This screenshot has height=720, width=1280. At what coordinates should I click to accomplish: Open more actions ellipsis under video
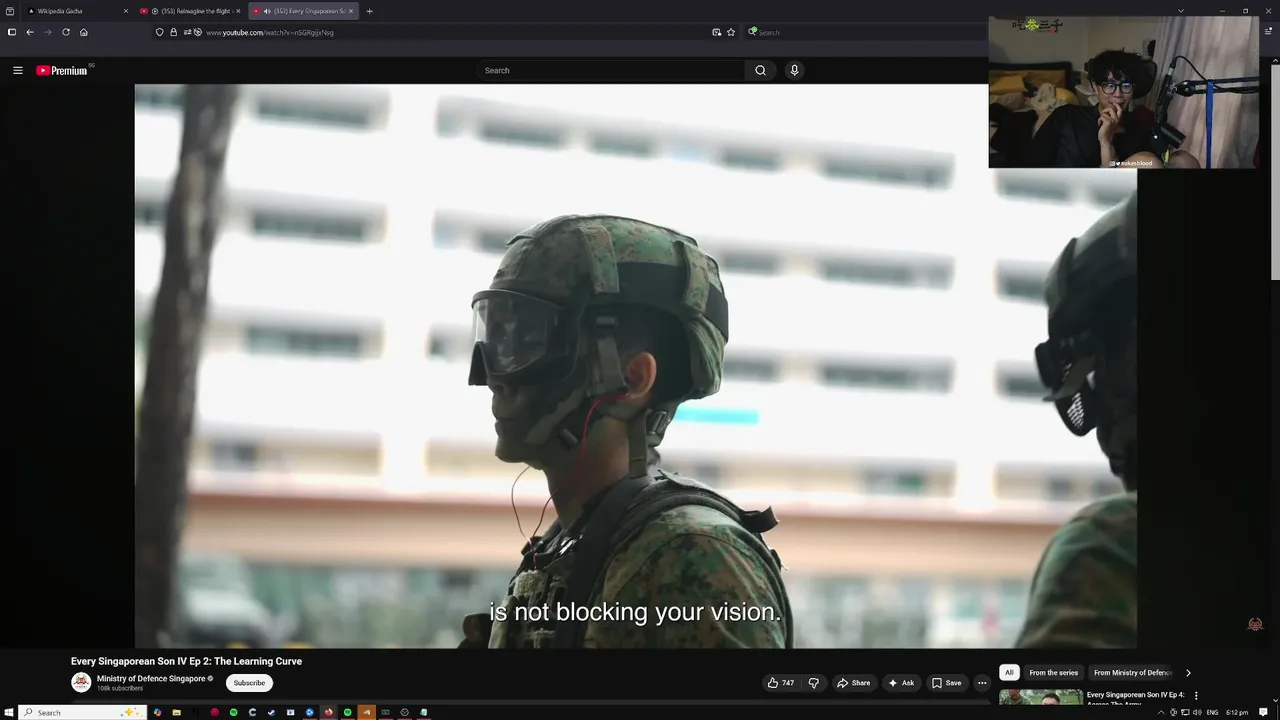(982, 683)
